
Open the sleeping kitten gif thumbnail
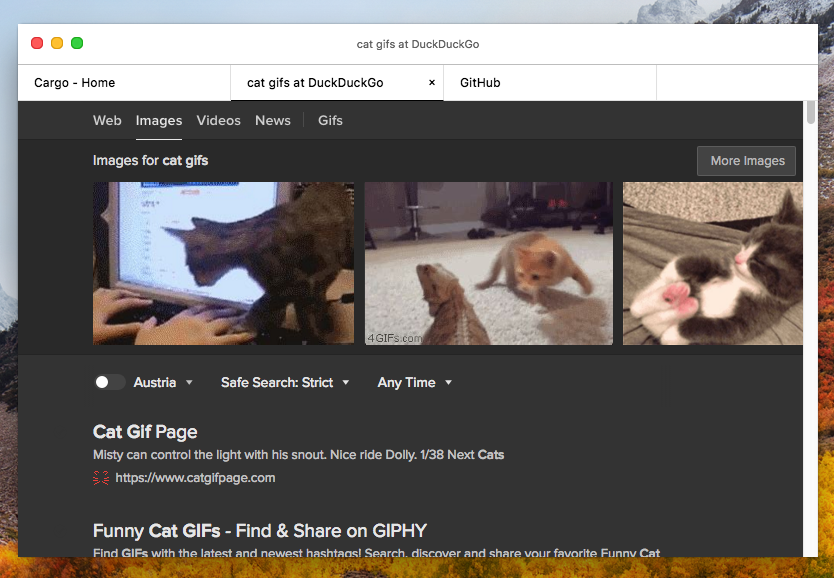(713, 263)
